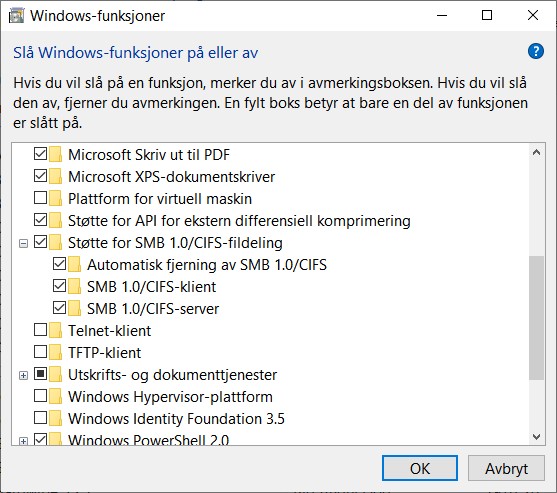Select Automatisk fjerning av SMB 1.0/CIFS item
Viewport: 557px width, 493px height.
207,265
